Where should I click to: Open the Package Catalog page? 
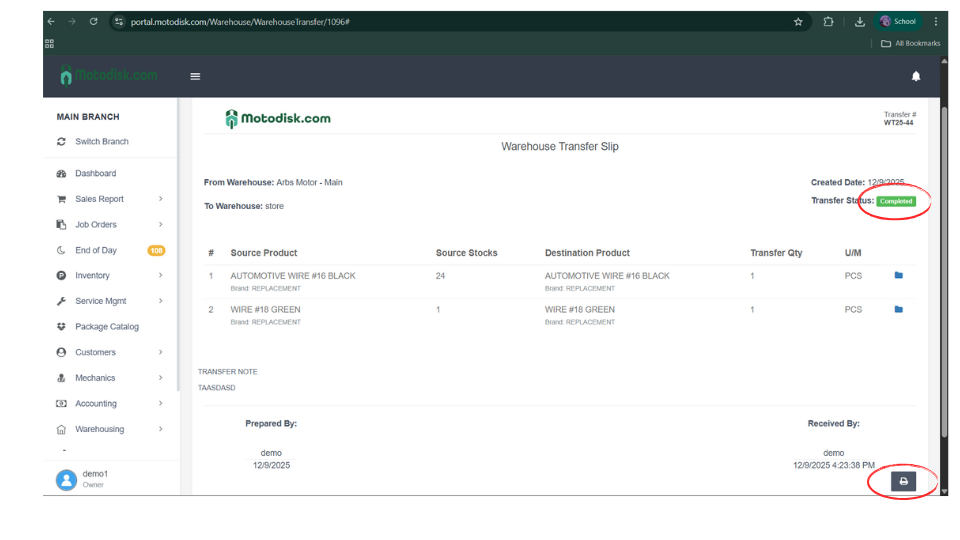(x=106, y=327)
